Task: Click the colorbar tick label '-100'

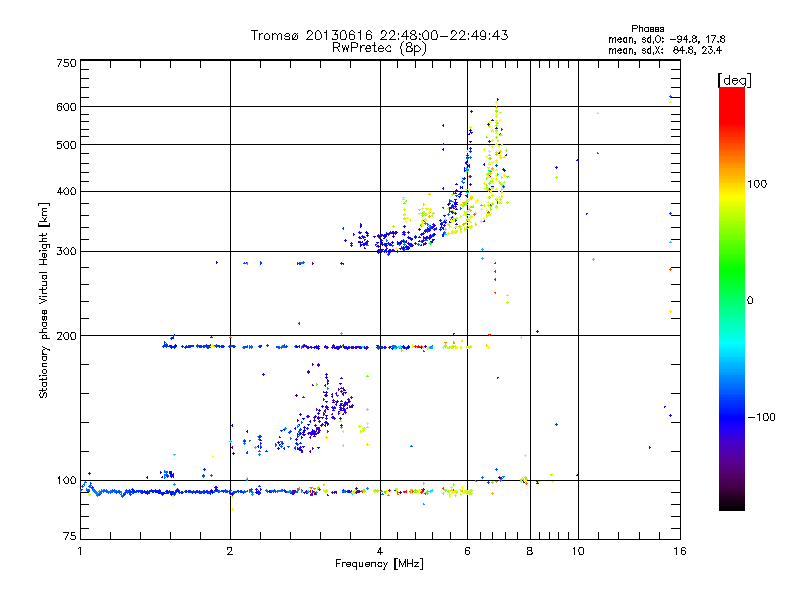Action: (x=761, y=417)
